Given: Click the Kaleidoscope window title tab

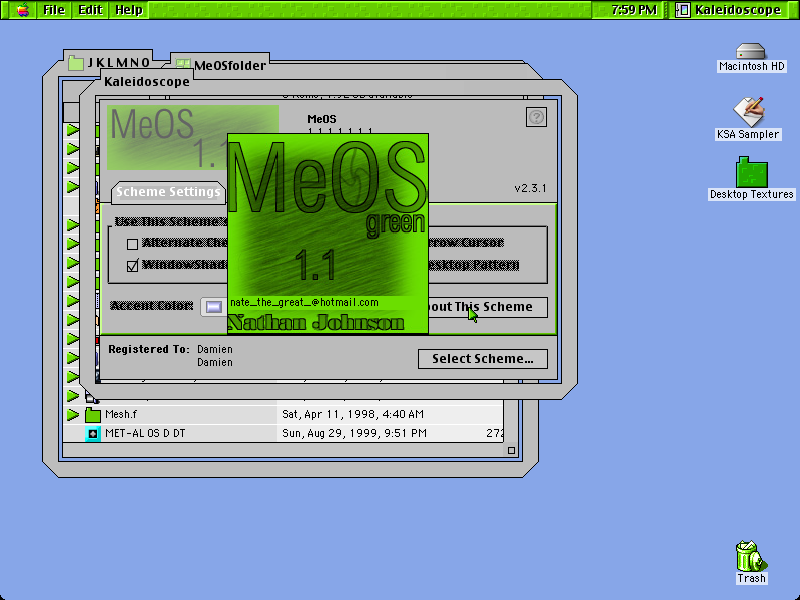Looking at the screenshot, I should (x=146, y=82).
